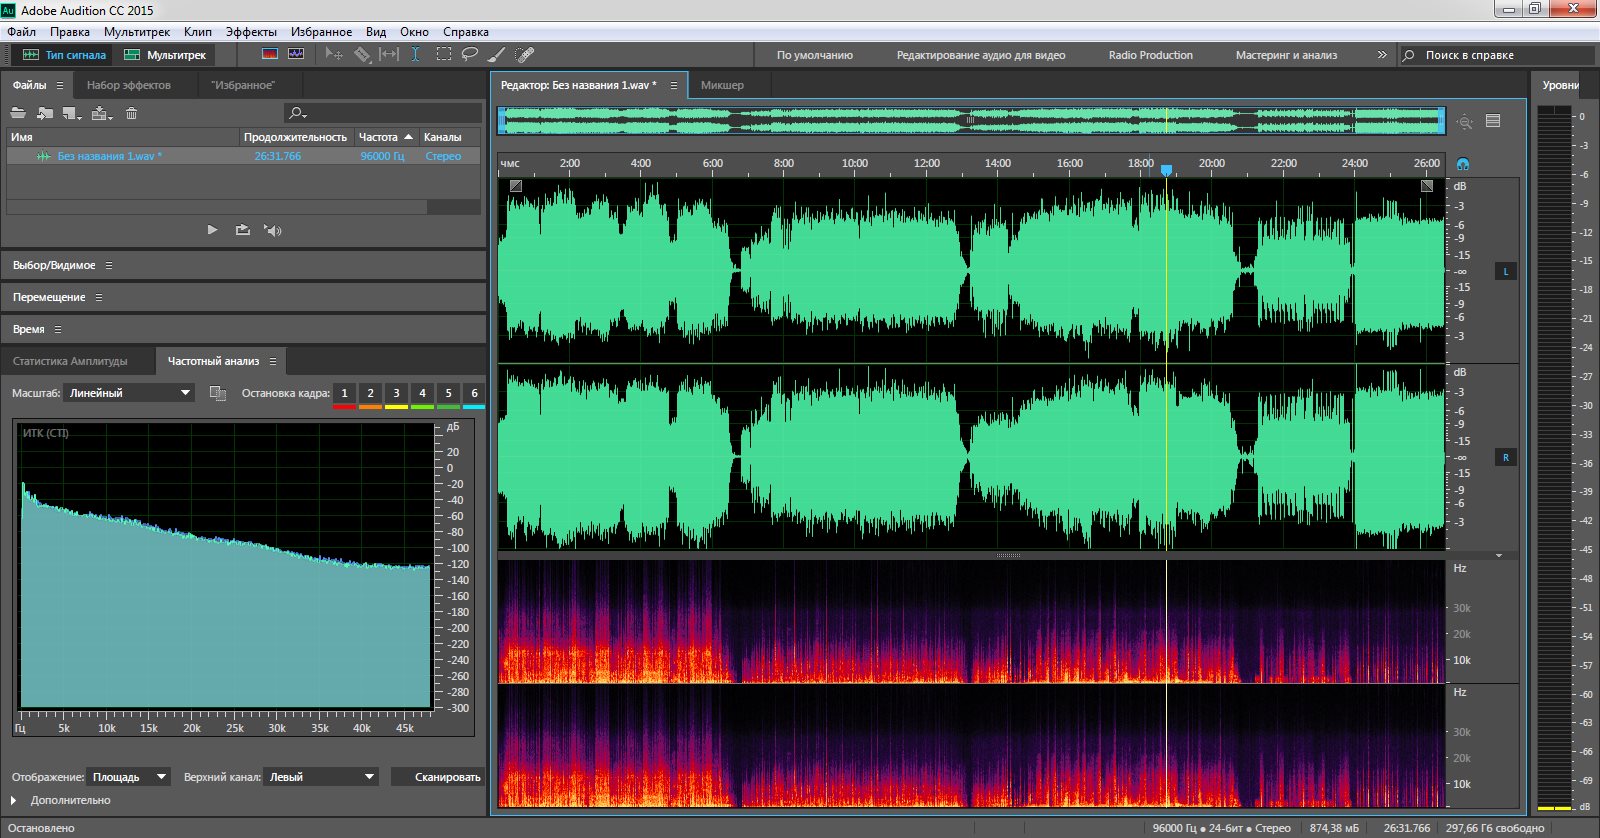Open the Редактор panel menu icon

674,85
